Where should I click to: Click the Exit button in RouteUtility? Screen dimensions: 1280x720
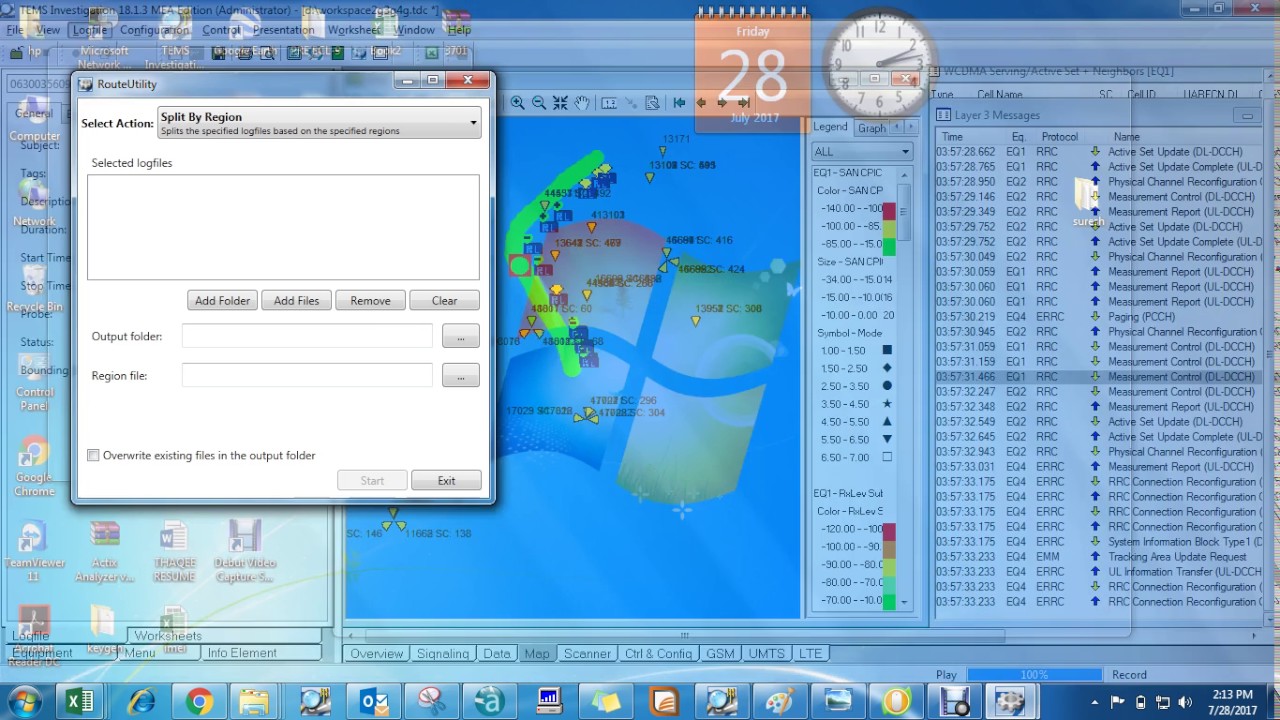pyautogui.click(x=446, y=480)
